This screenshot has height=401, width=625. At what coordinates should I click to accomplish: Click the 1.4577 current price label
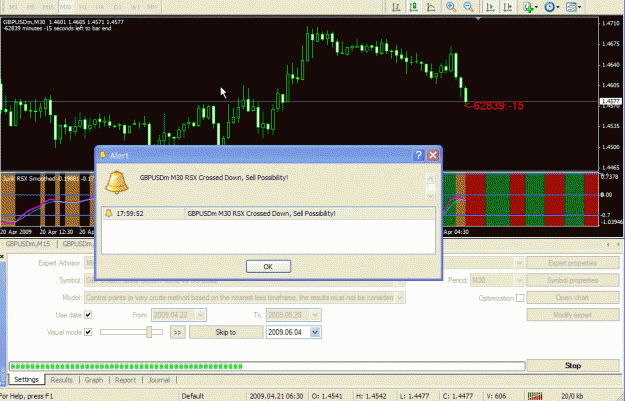610,102
